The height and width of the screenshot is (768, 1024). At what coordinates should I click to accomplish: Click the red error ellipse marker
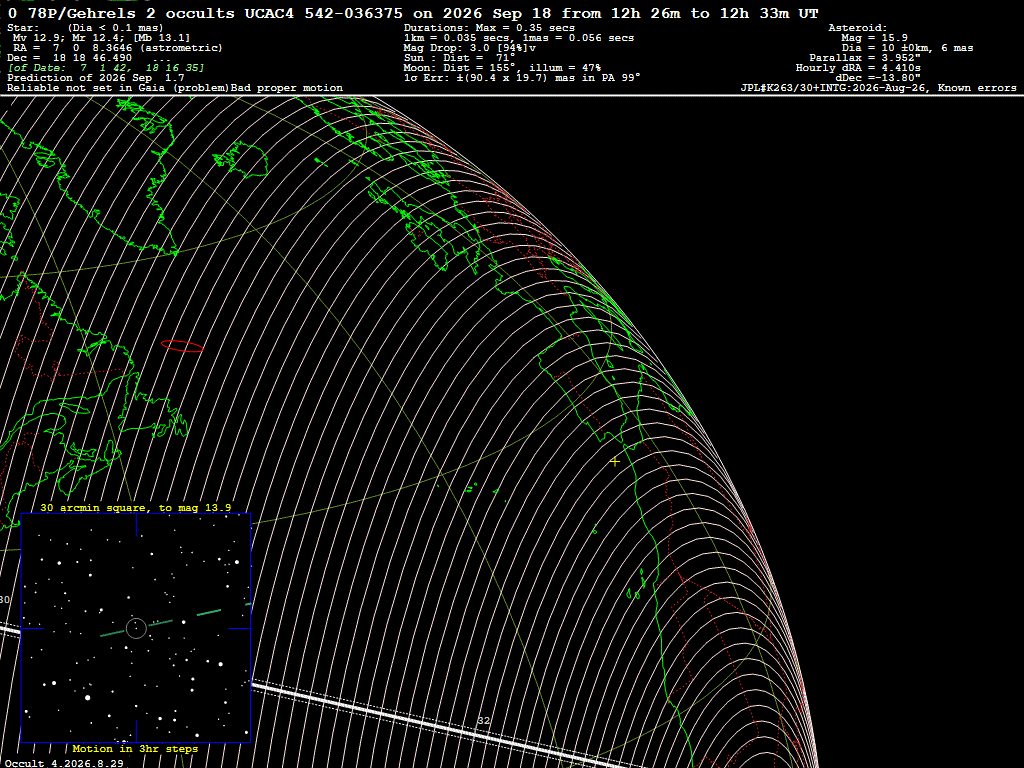tap(182, 346)
